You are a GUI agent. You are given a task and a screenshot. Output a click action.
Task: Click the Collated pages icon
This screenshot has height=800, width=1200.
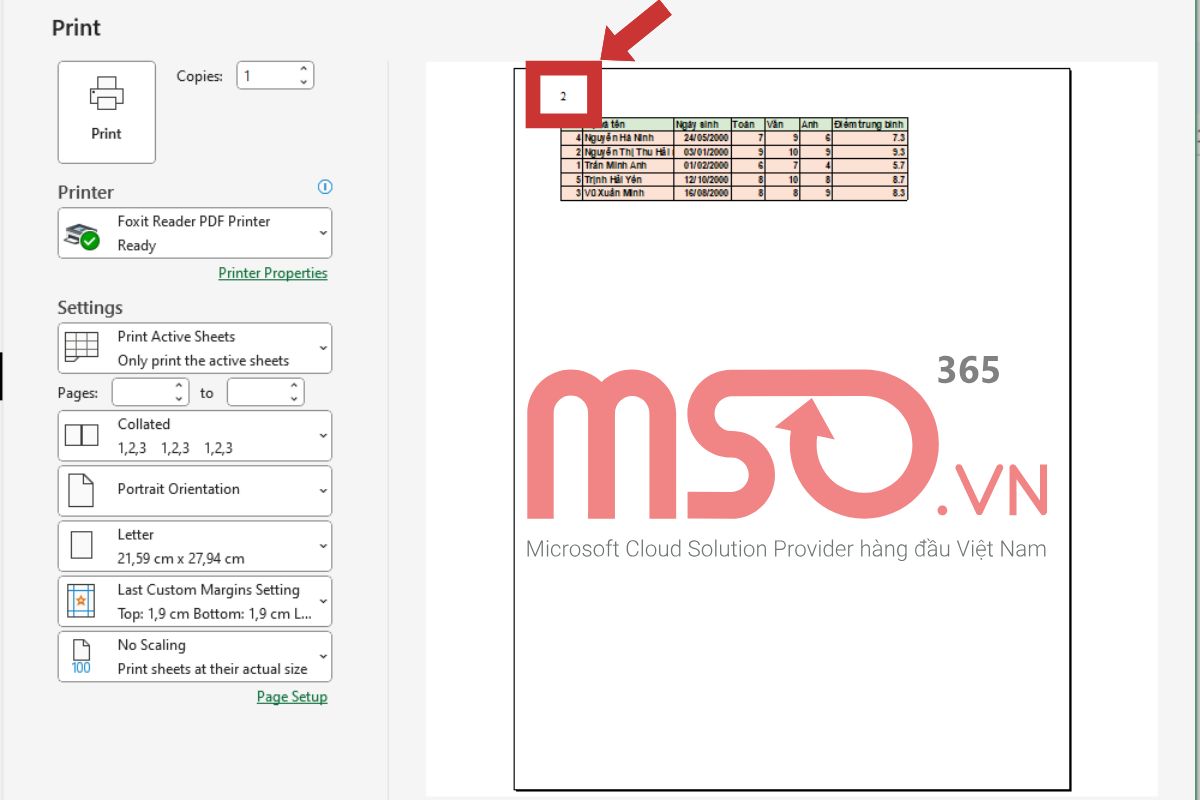click(81, 435)
